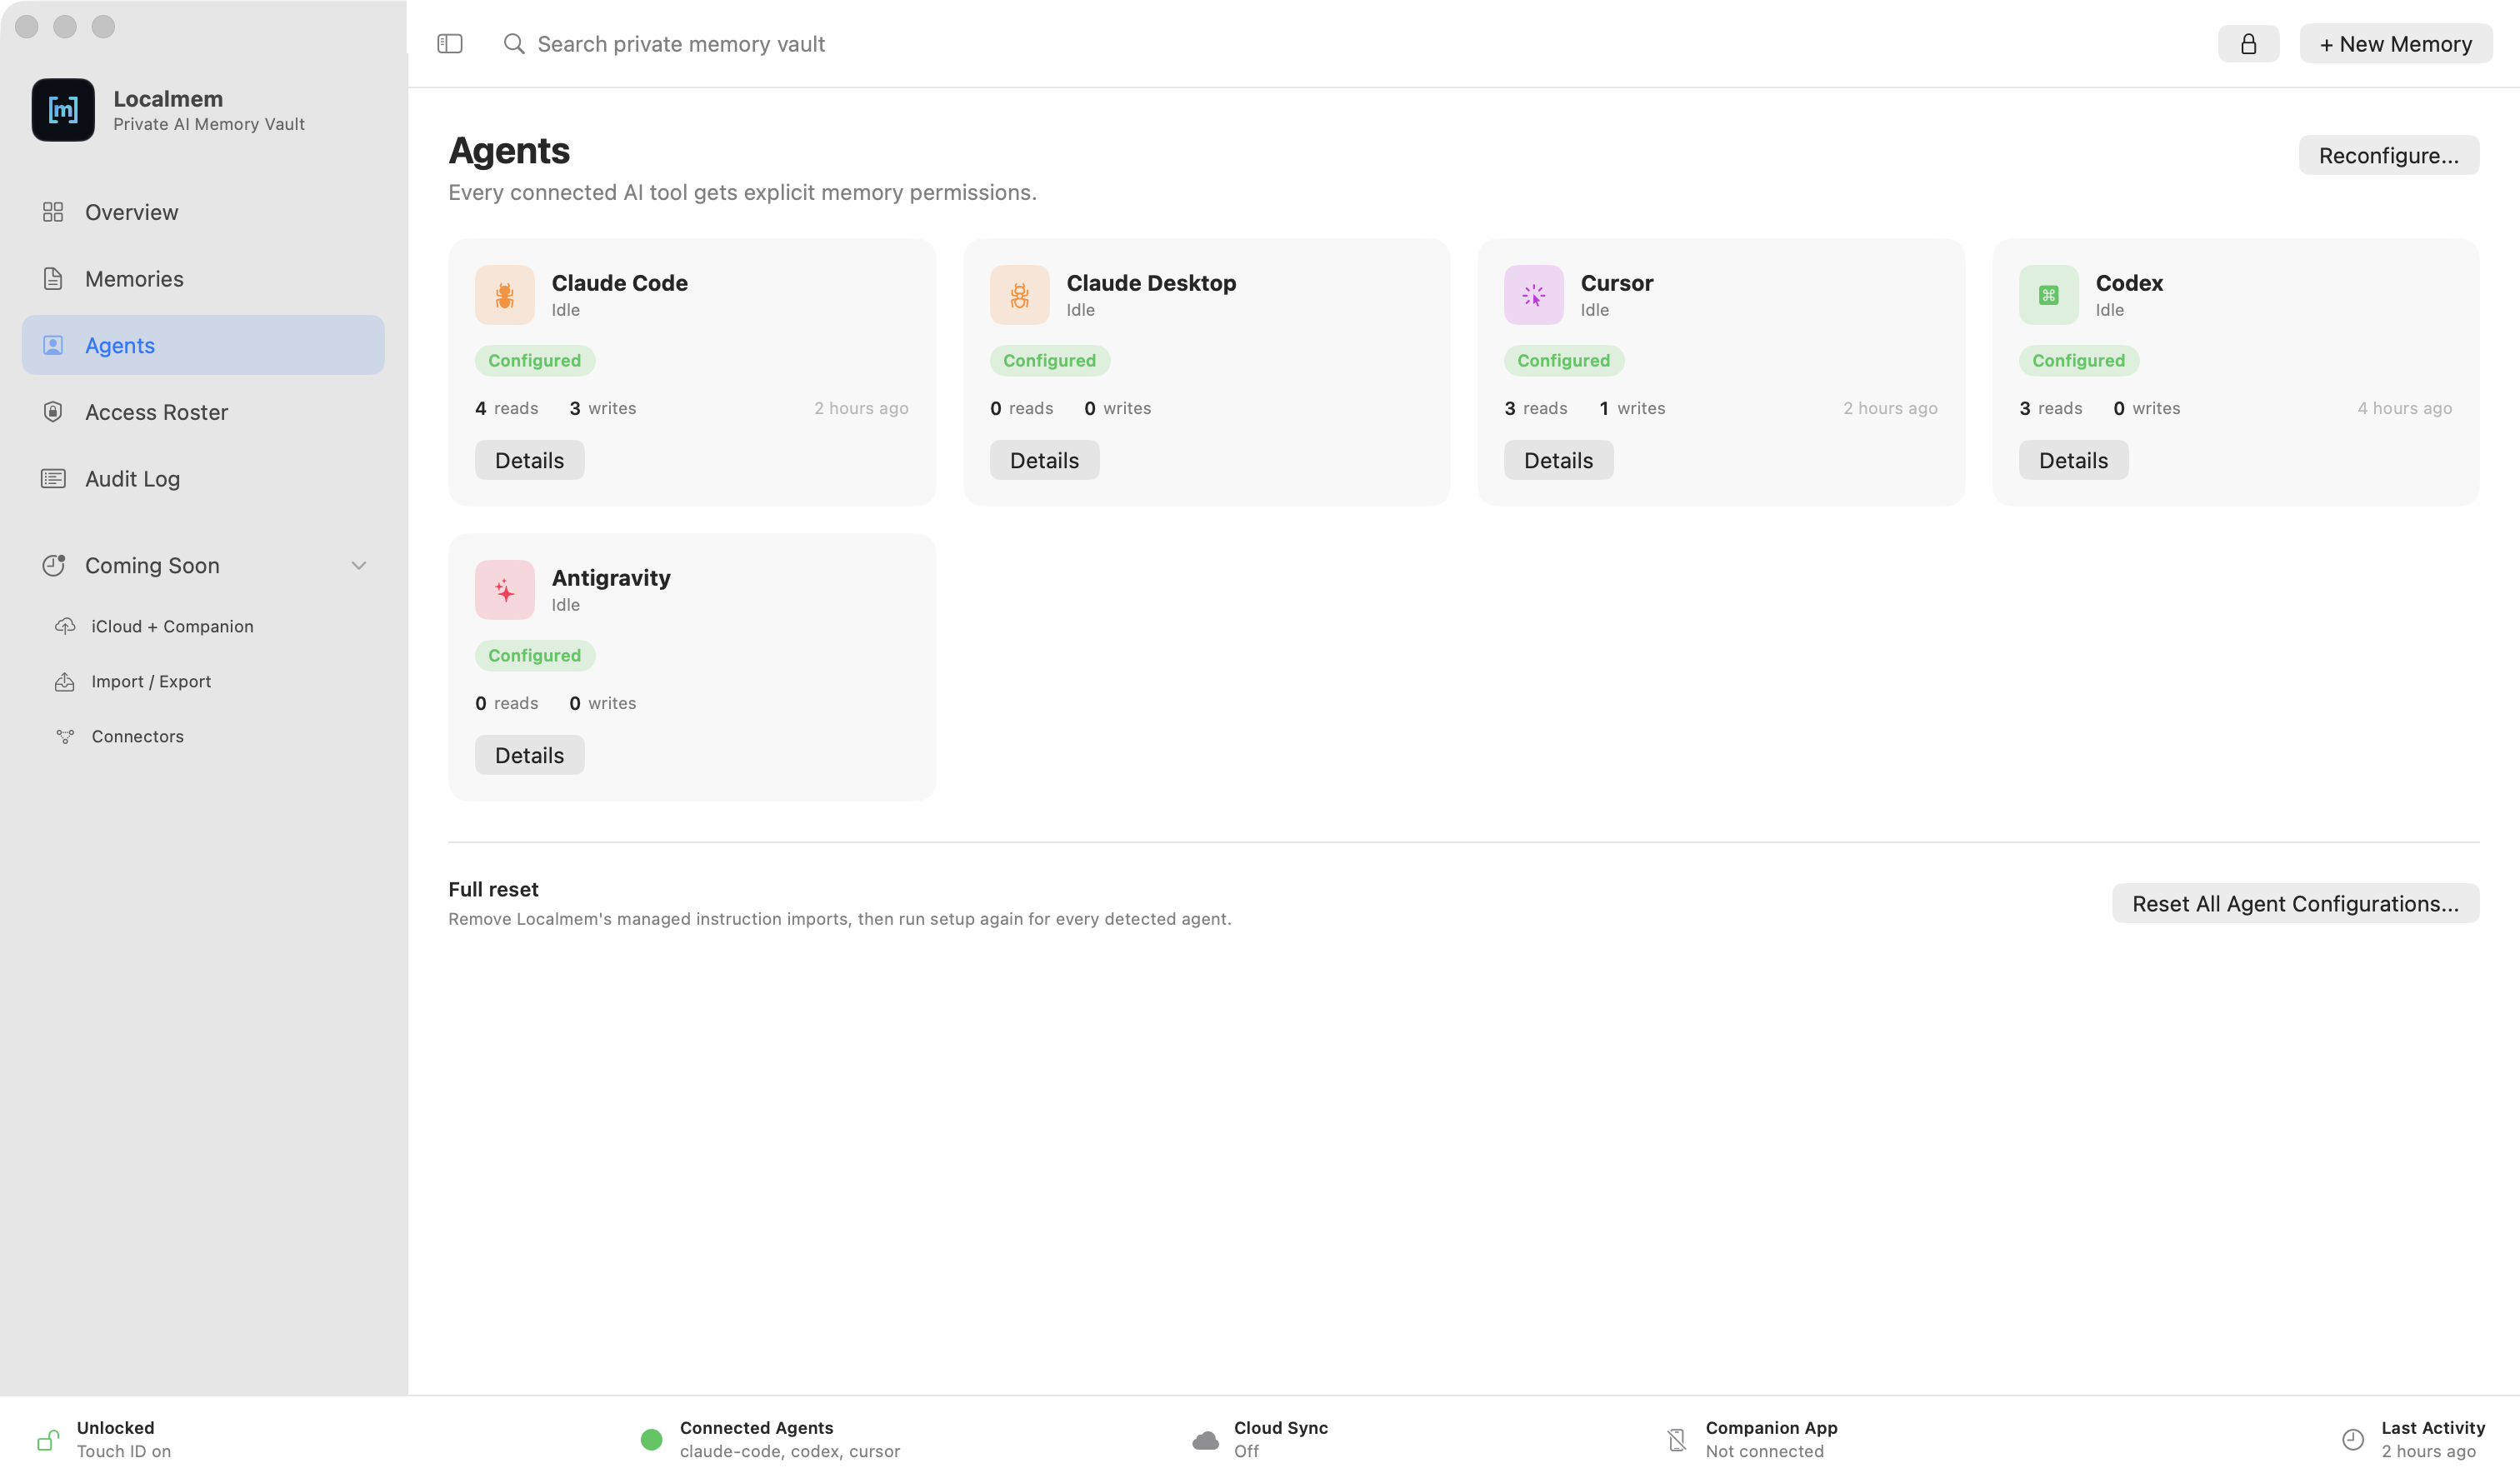Open Details for Claude Desktop
2520x1483 pixels.
pyautogui.click(x=1044, y=460)
